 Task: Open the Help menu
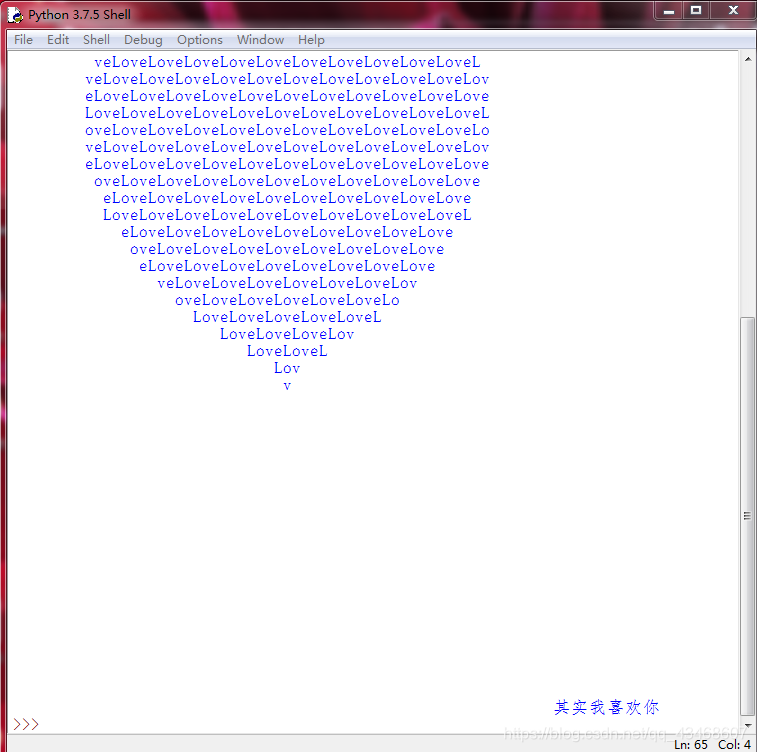coord(311,40)
